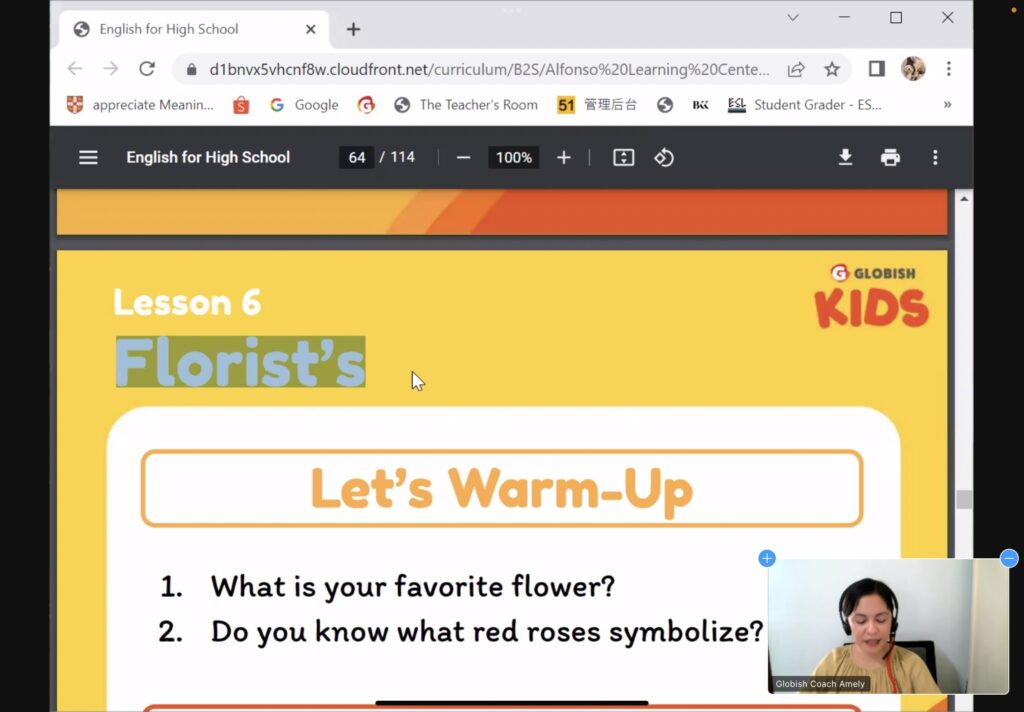1024x712 pixels.
Task: Open a new browser tab
Action: [x=353, y=29]
